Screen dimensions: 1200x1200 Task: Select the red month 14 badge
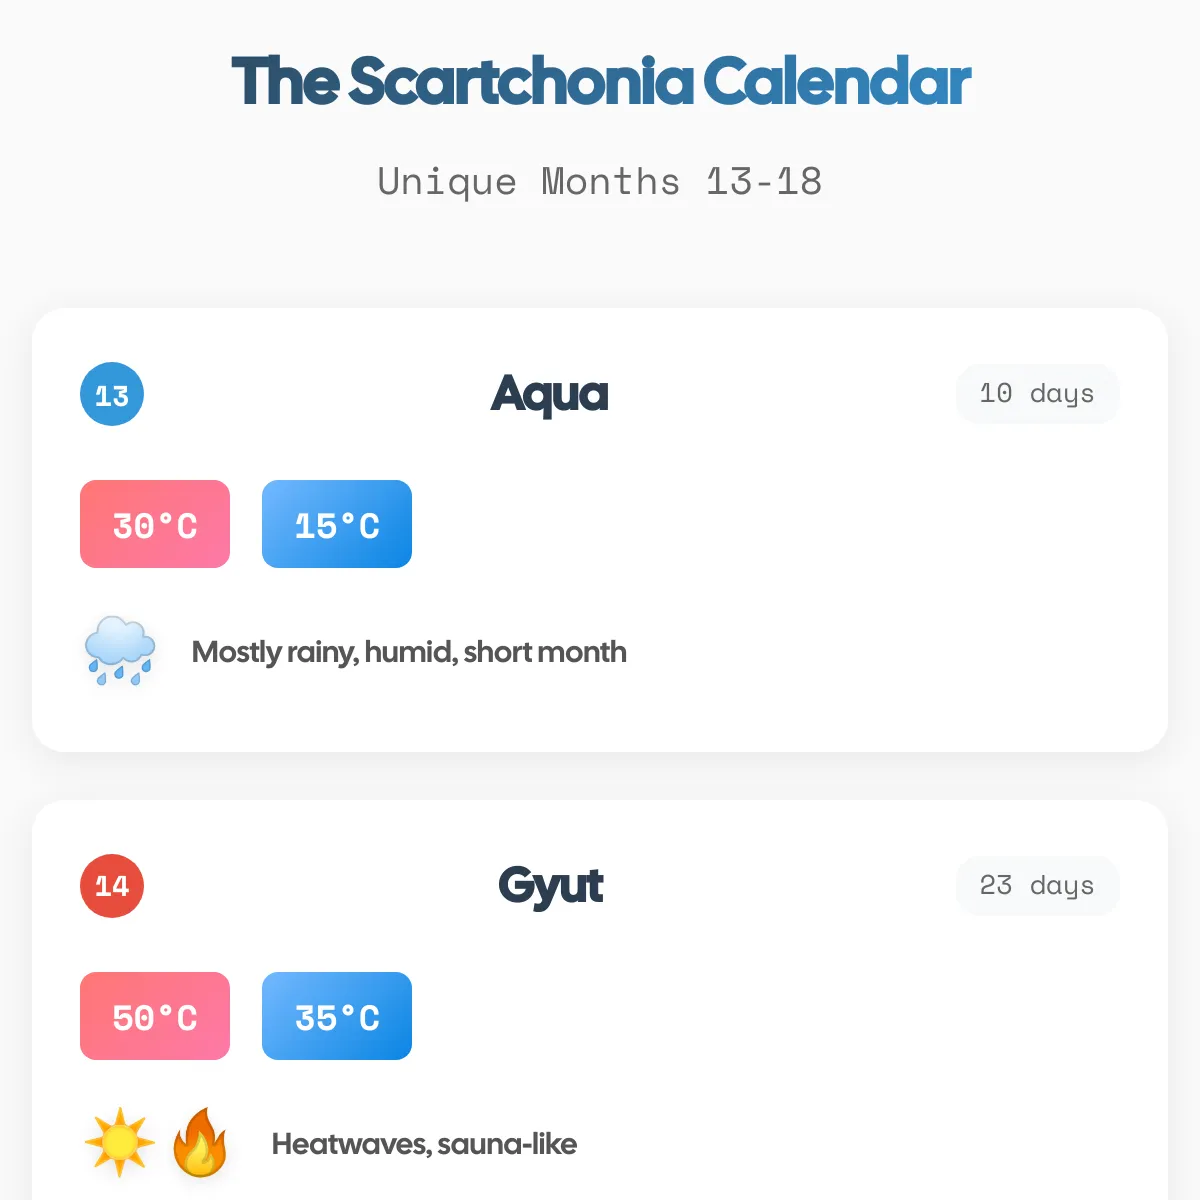coord(112,886)
